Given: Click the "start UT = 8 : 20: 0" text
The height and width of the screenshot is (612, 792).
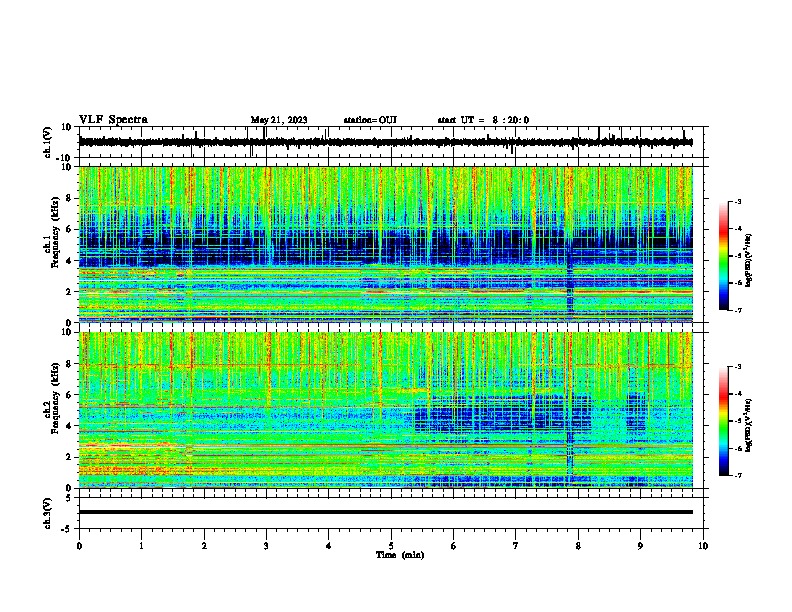Looking at the screenshot, I should point(483,120).
